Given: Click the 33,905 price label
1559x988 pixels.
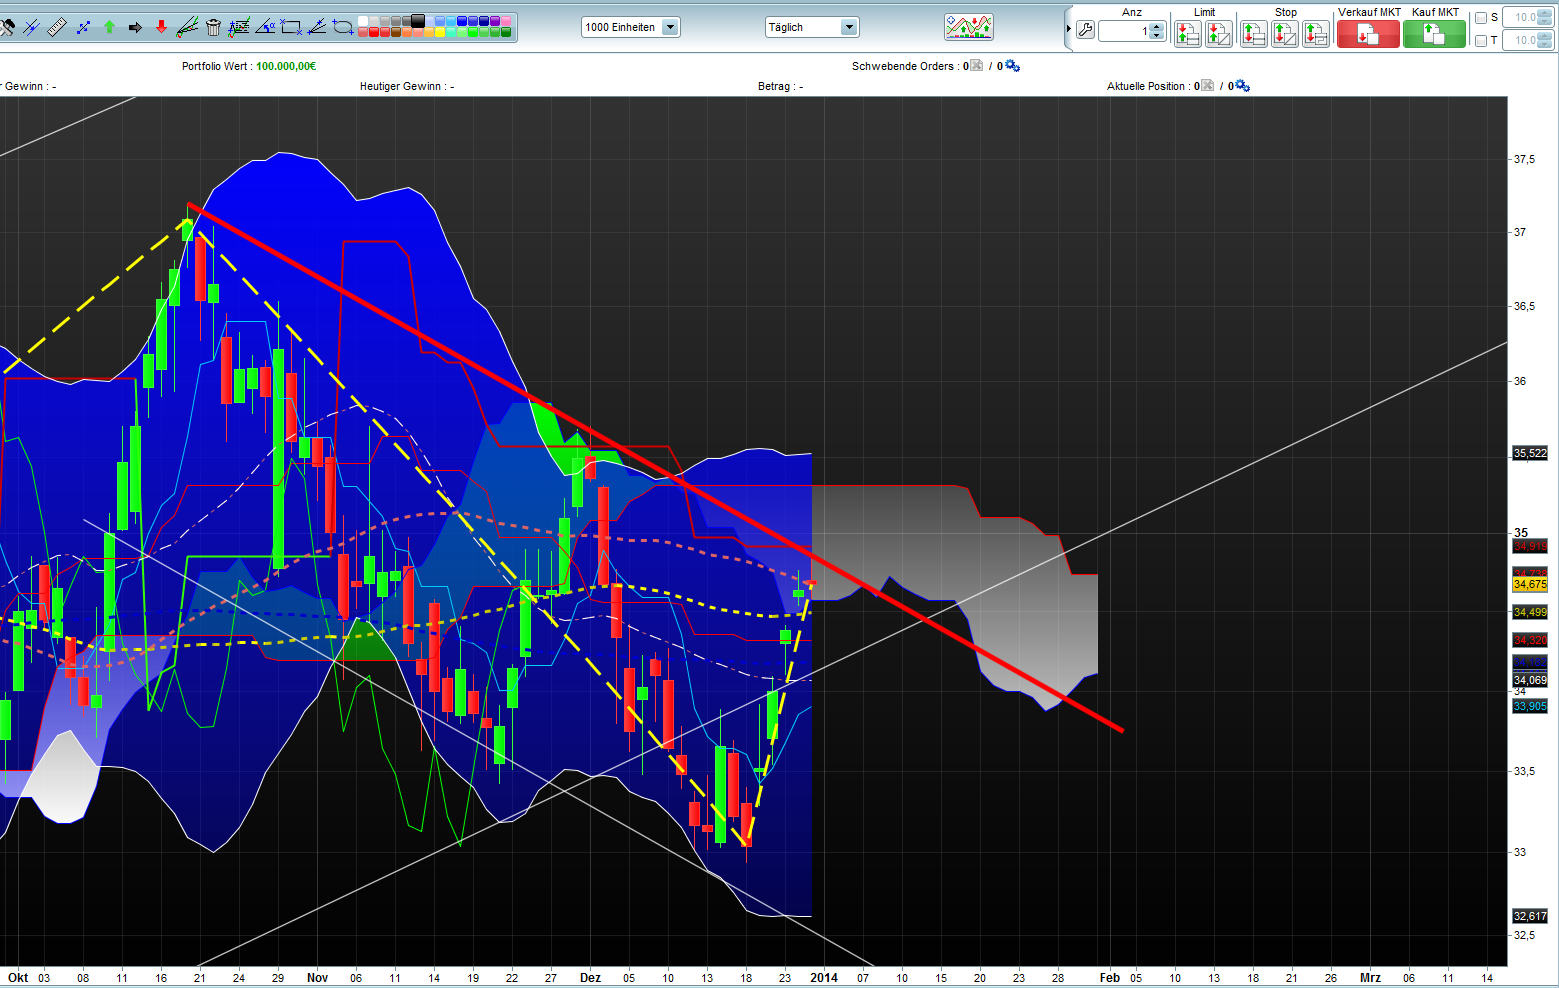Looking at the screenshot, I should (1530, 706).
